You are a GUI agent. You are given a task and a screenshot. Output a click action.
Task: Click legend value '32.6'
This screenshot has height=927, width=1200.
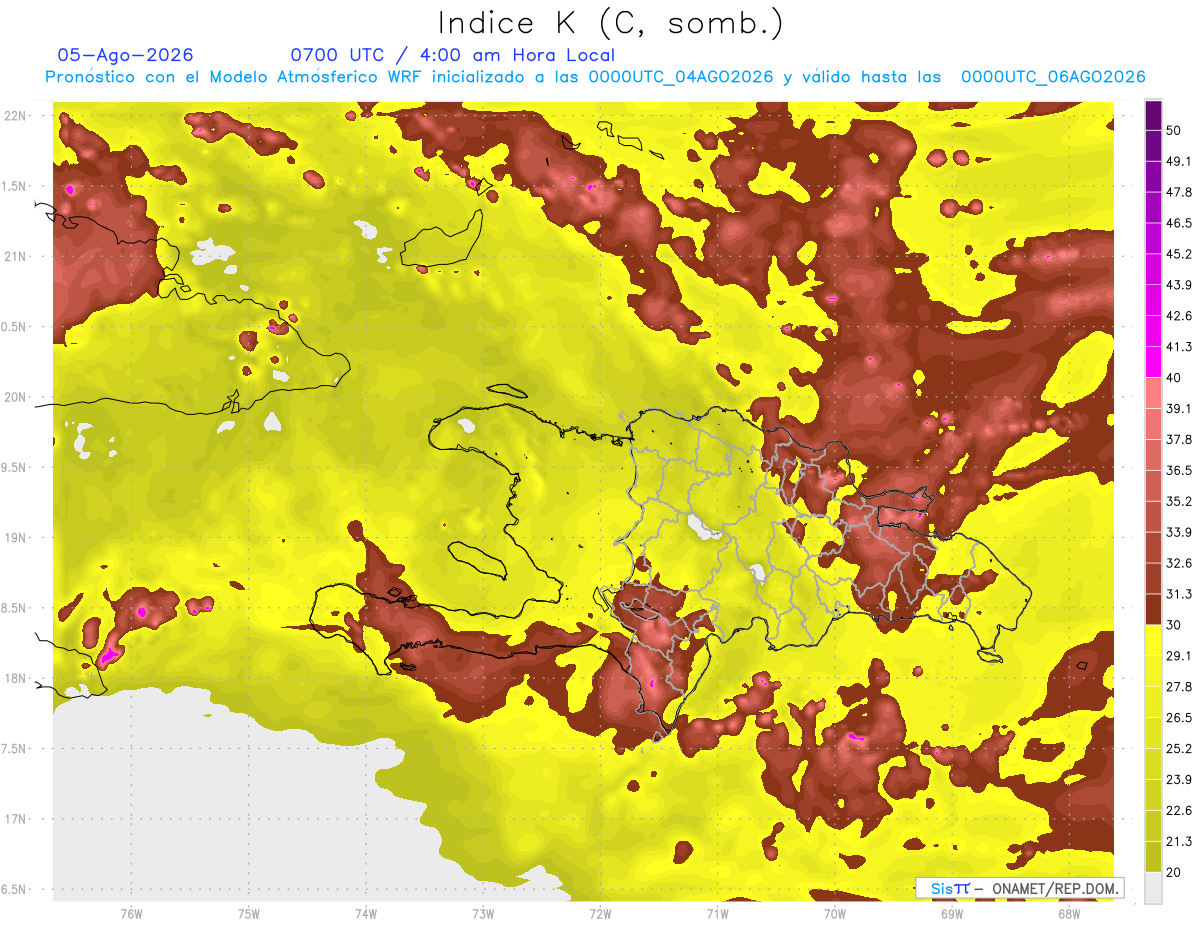pos(1178,563)
